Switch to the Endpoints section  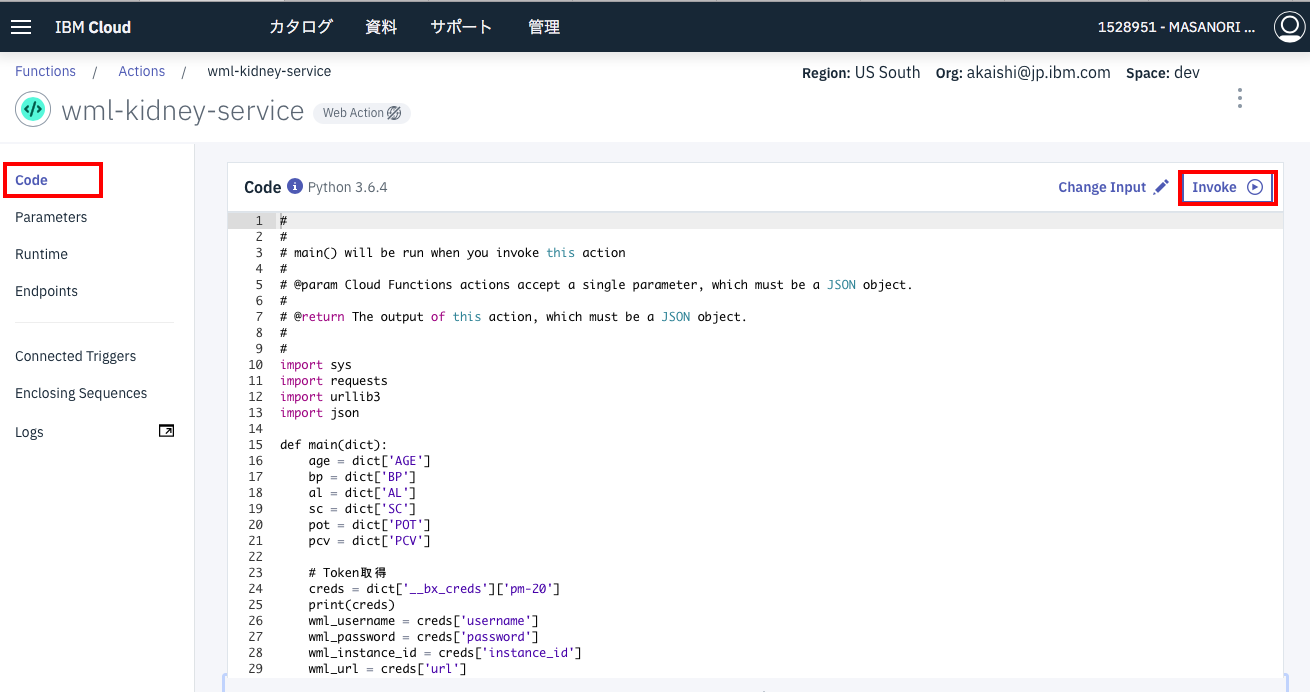46,291
